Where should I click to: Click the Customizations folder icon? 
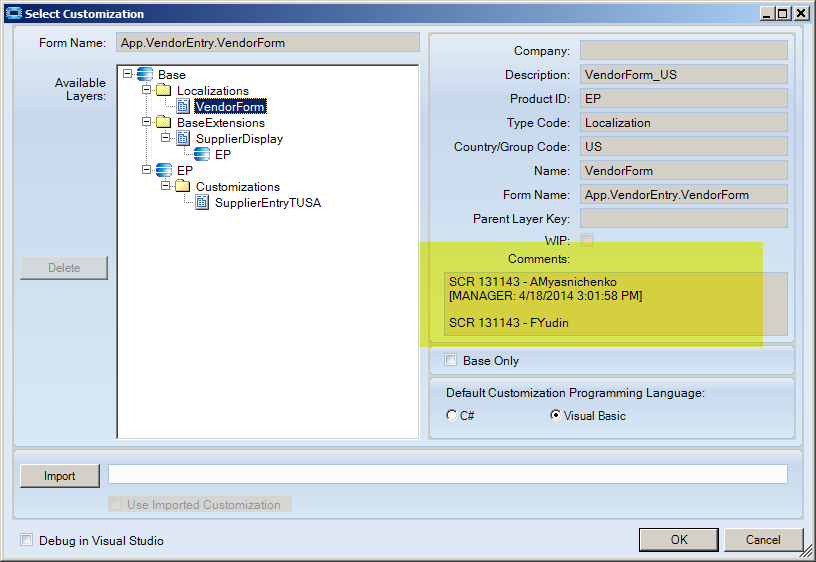183,186
